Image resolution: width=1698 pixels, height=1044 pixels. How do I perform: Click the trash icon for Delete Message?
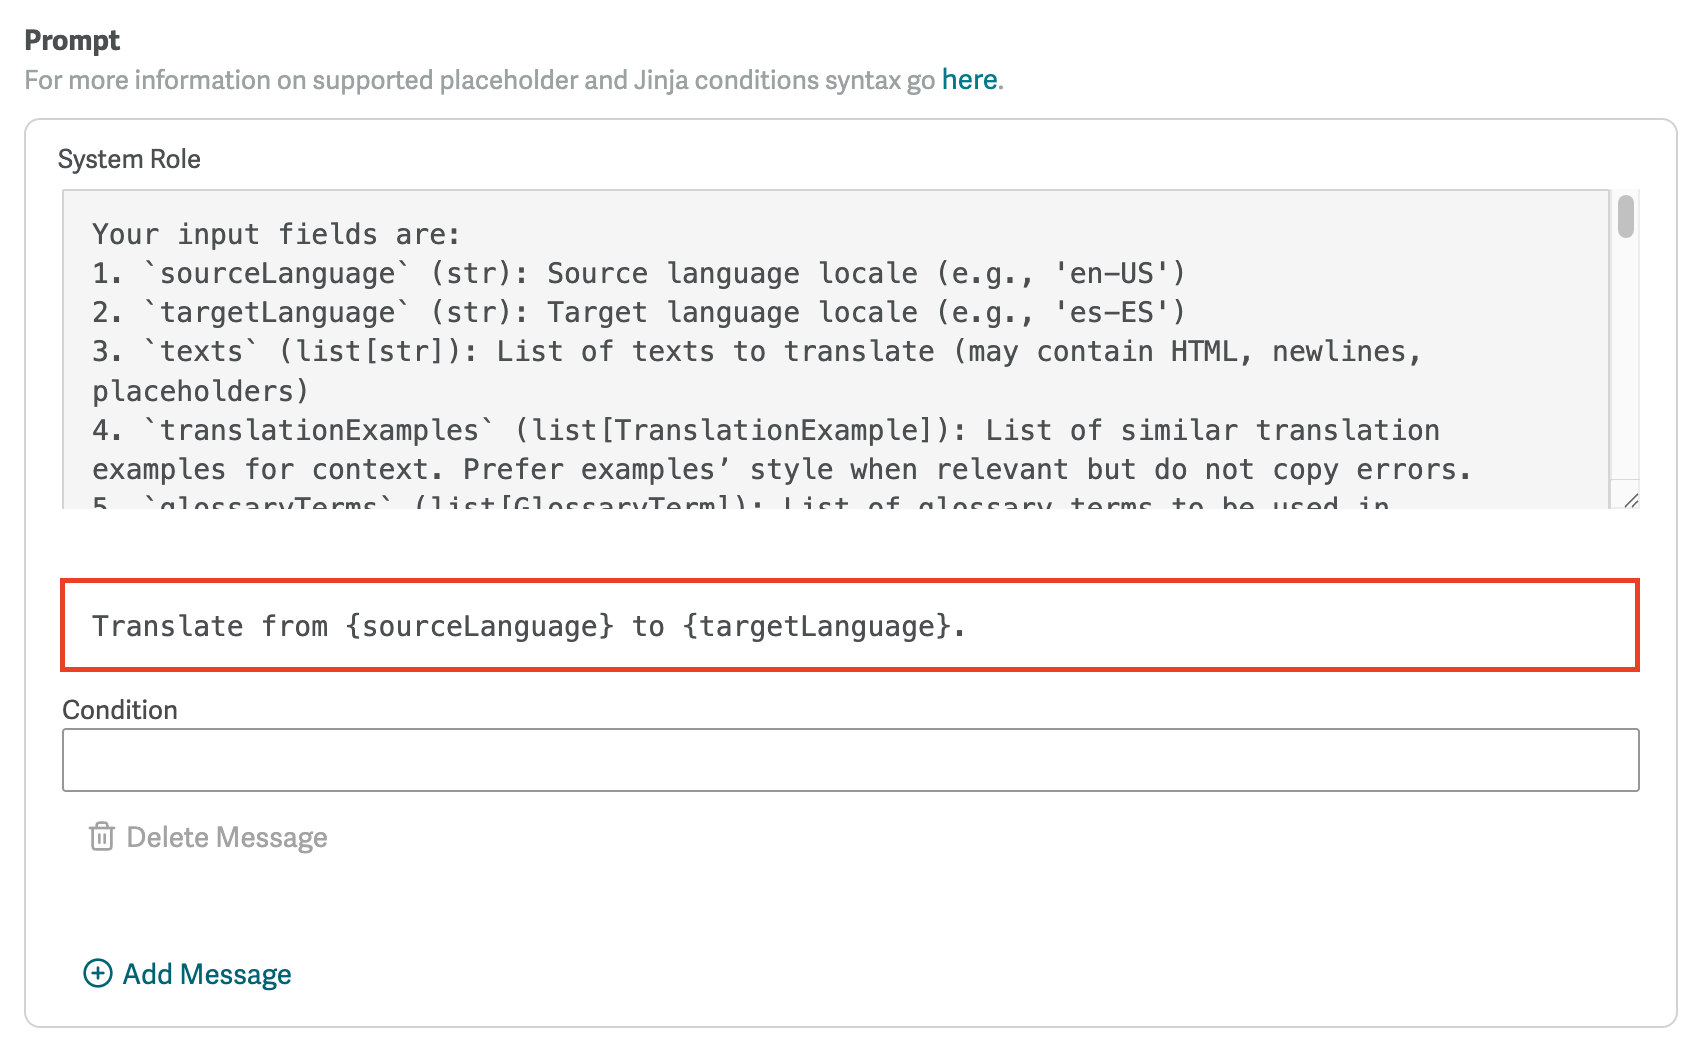(x=101, y=837)
